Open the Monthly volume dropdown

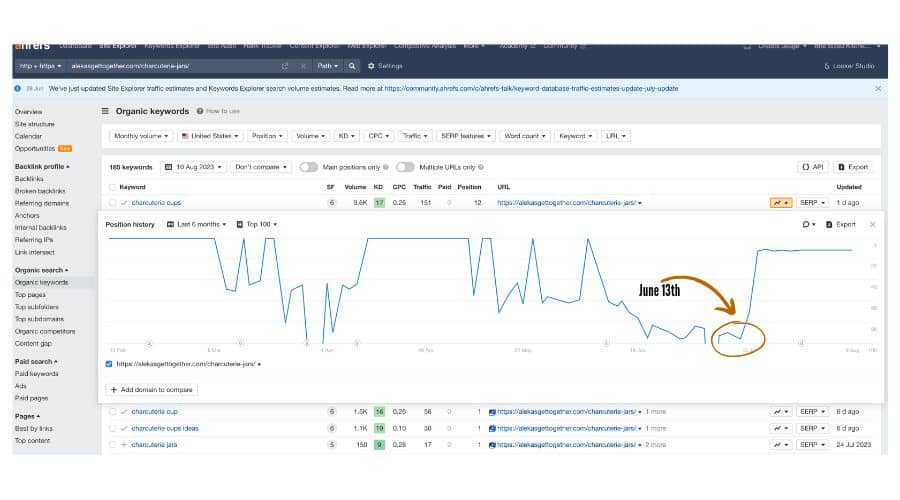(x=141, y=136)
